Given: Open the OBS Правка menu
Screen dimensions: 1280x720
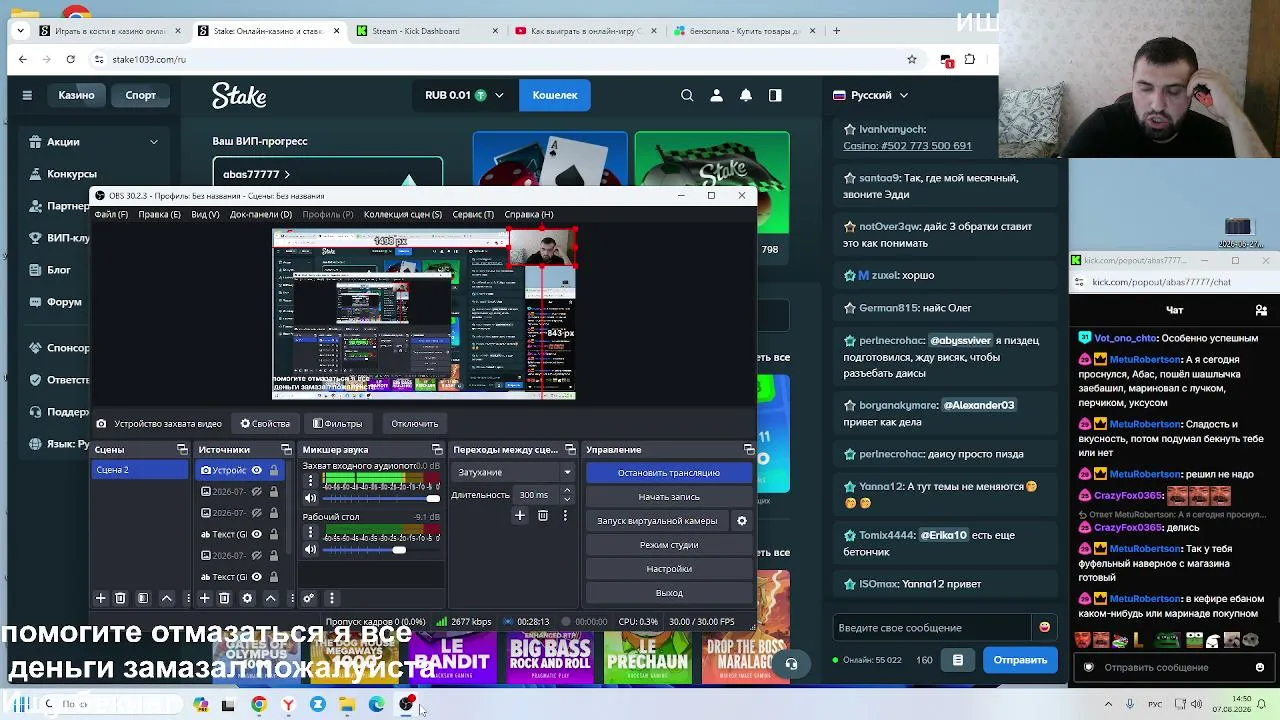Looking at the screenshot, I should coord(160,214).
